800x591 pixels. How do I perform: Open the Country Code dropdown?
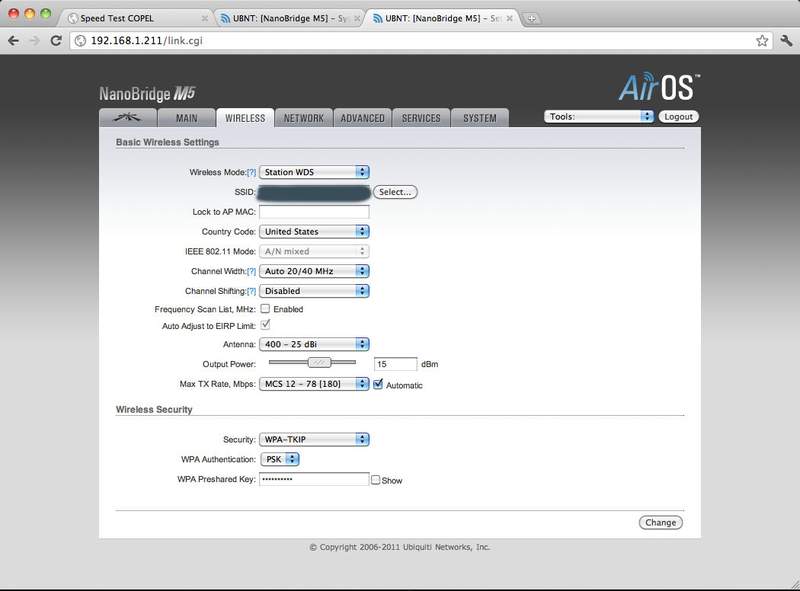tap(314, 232)
